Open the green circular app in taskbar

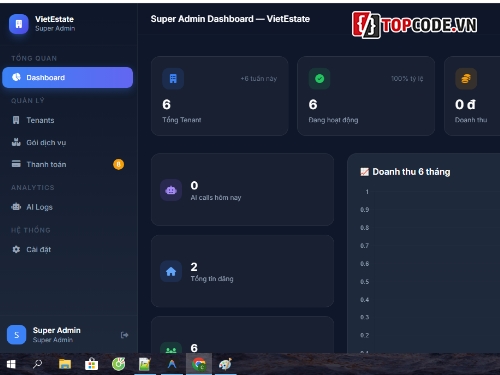118,364
